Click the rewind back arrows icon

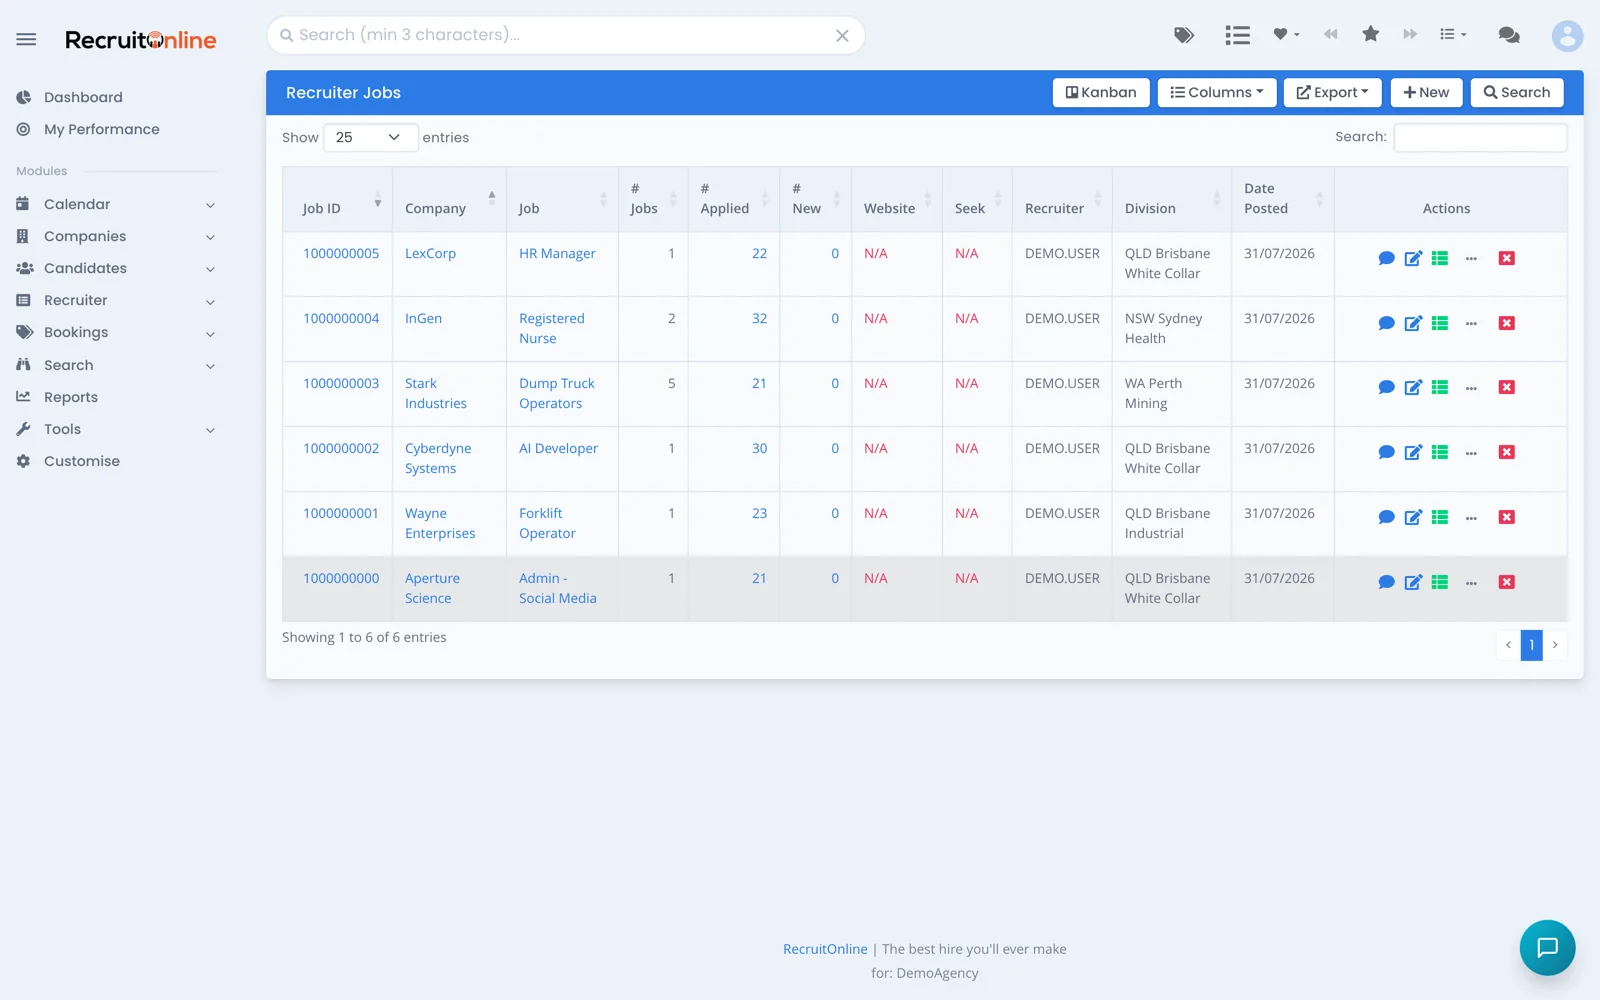coord(1330,35)
